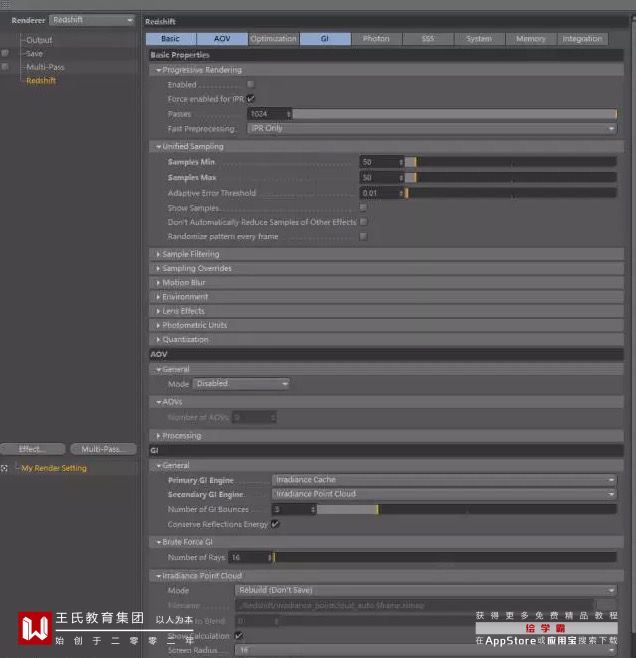Click Adaptive Error Threshold value field
This screenshot has width=636, height=658.
(381, 193)
